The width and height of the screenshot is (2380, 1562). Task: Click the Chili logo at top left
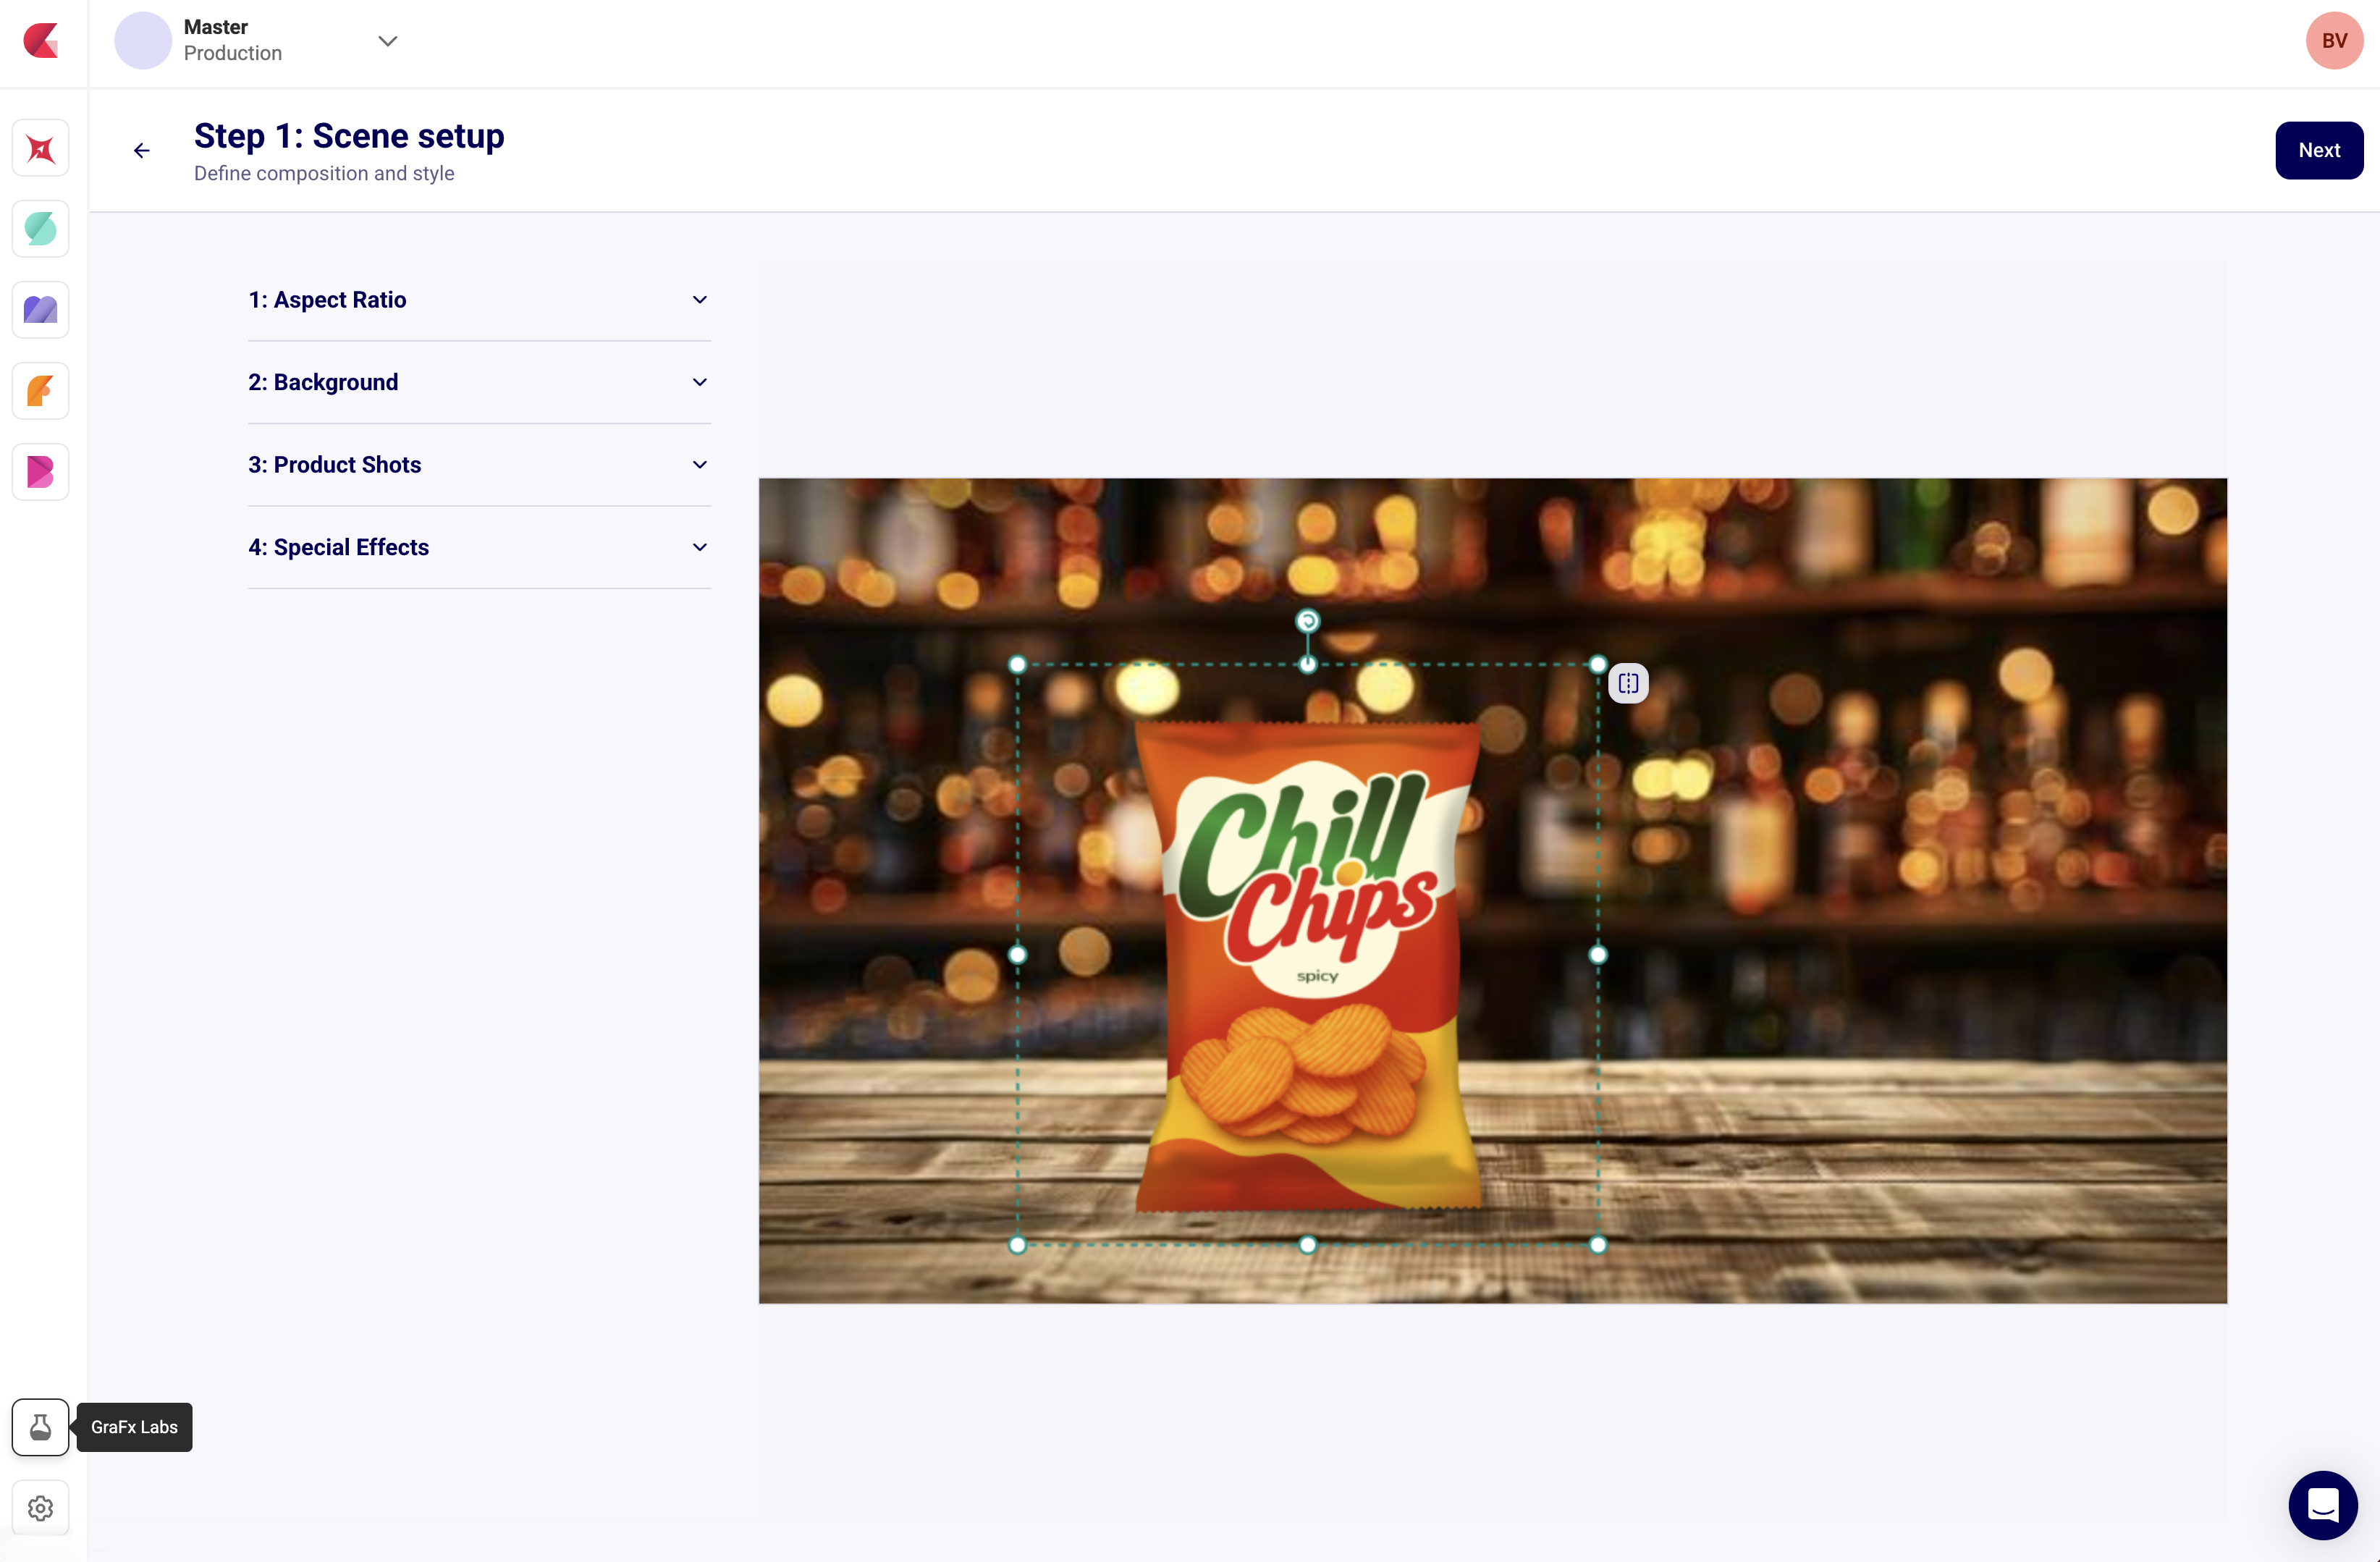[41, 41]
